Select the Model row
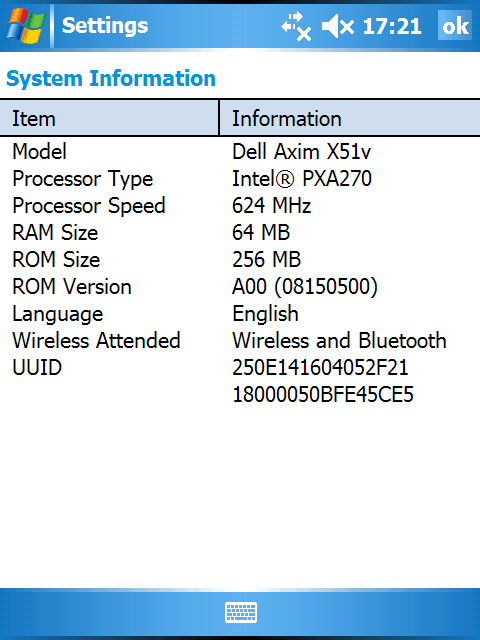 point(240,151)
